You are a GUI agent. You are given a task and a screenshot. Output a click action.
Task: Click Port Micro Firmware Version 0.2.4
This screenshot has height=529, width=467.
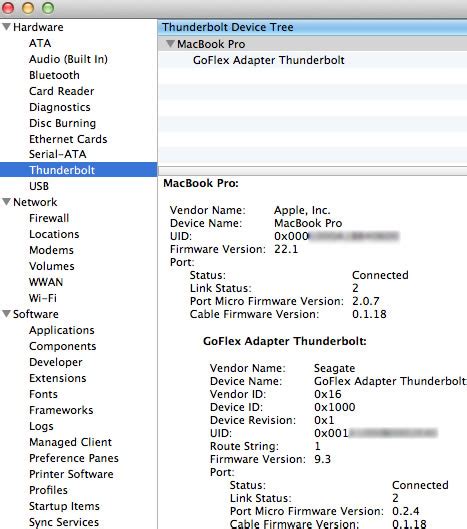click(x=406, y=511)
